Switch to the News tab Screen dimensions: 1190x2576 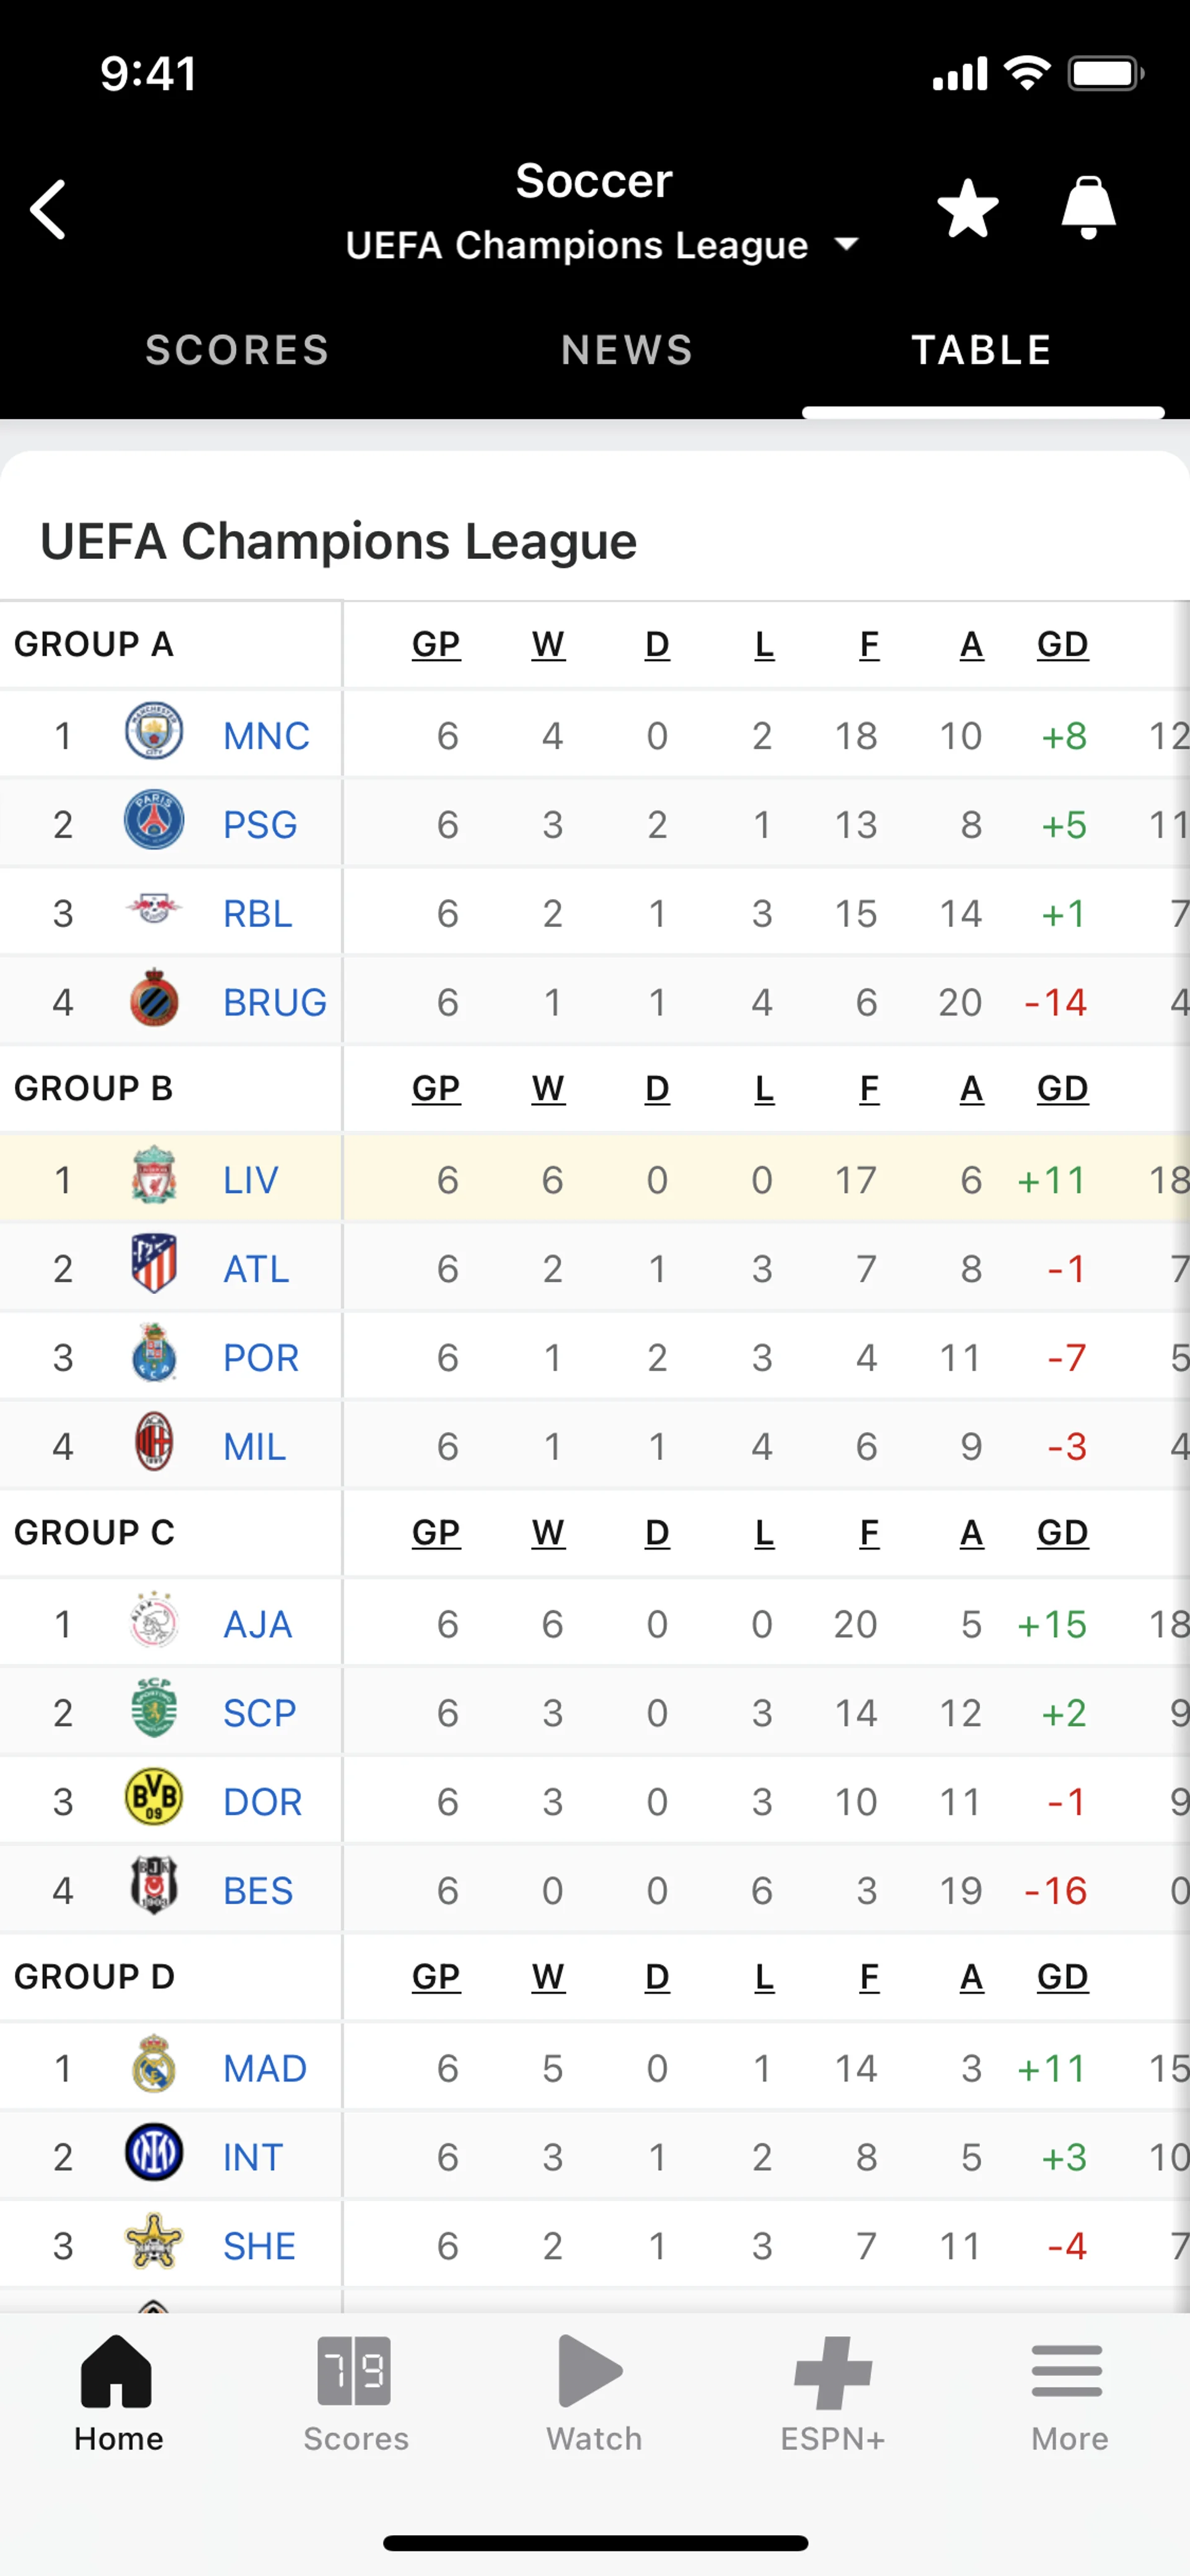(627, 350)
